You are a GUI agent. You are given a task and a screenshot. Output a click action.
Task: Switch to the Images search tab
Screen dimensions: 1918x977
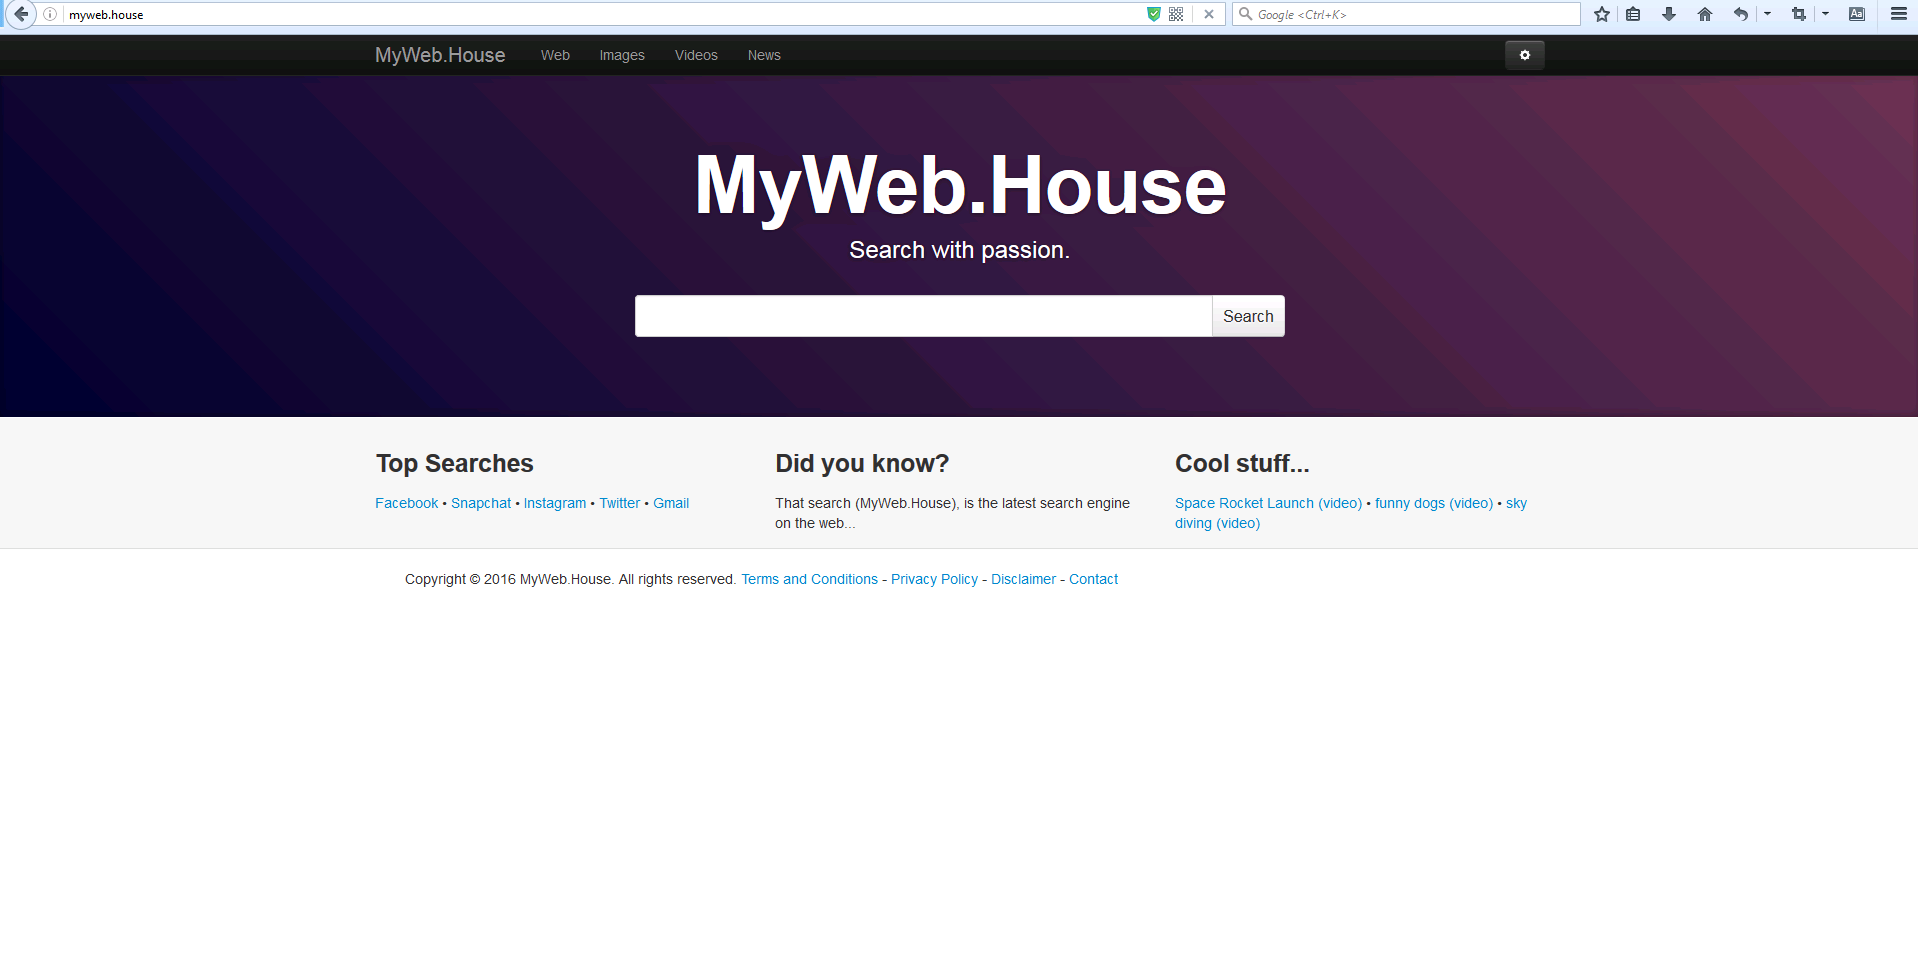click(x=622, y=55)
